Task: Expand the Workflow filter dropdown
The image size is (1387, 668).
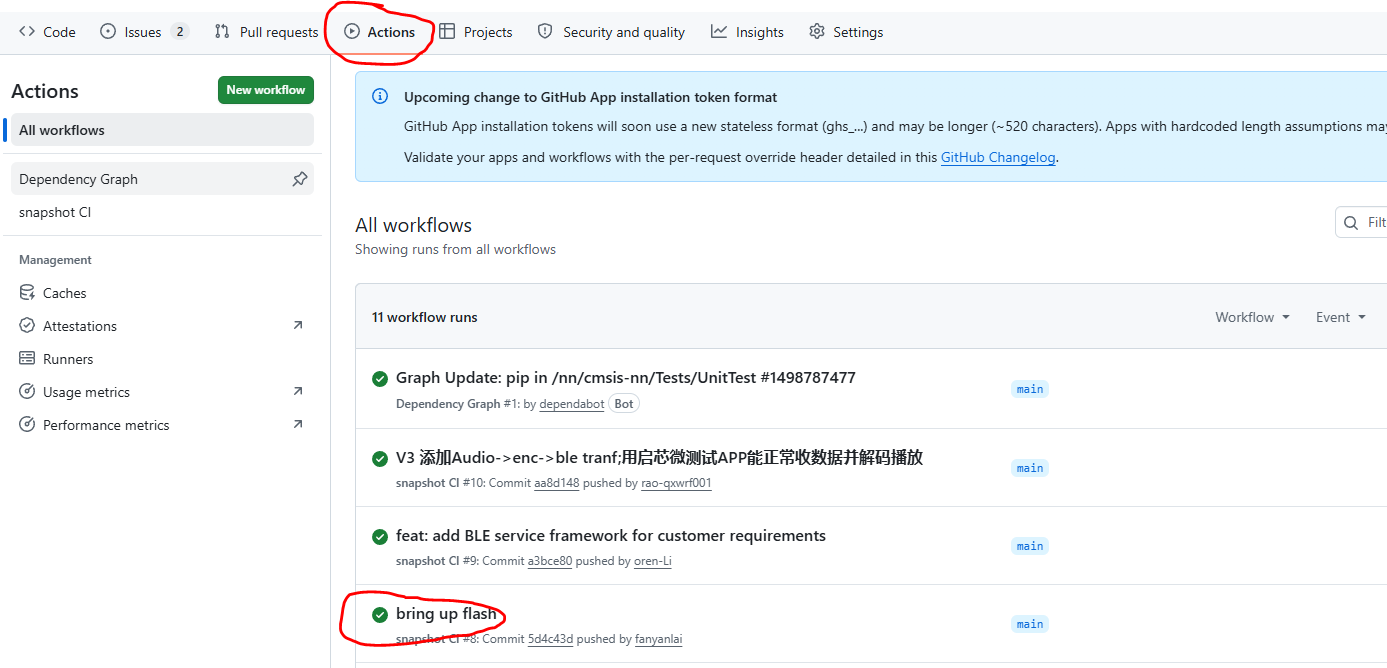Action: [x=1252, y=317]
